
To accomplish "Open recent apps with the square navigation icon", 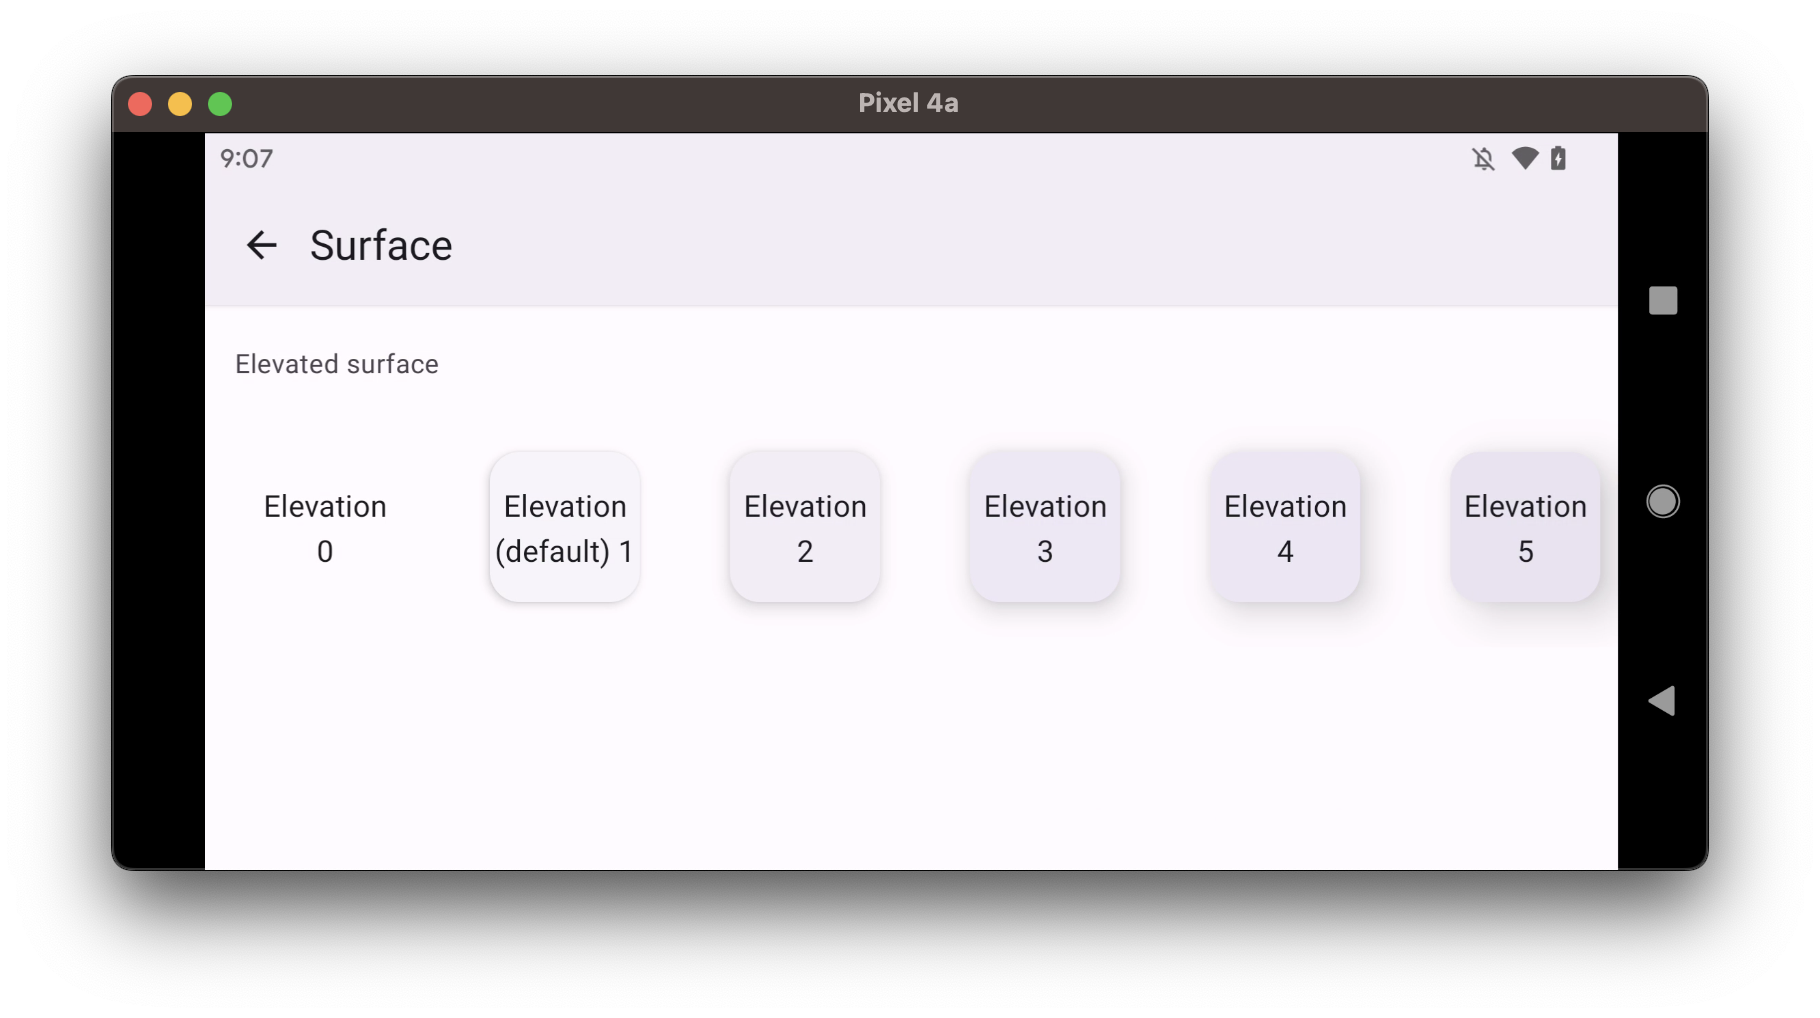I will [x=1663, y=300].
